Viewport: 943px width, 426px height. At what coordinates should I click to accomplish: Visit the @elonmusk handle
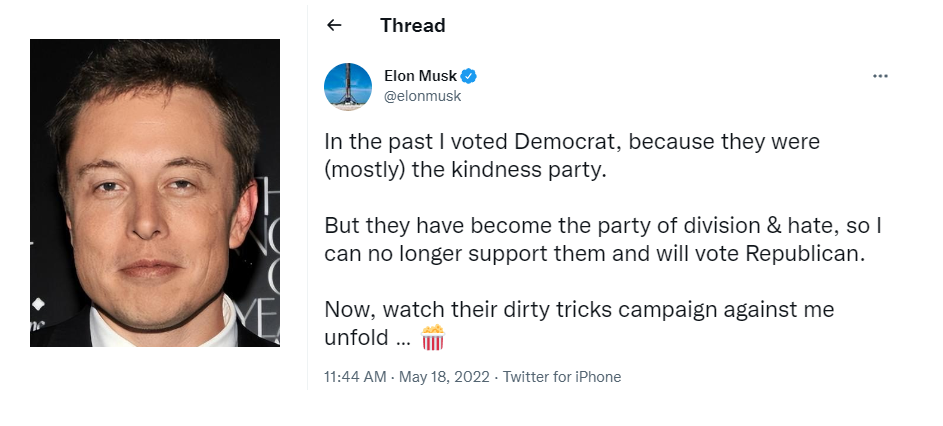pyautogui.click(x=422, y=96)
